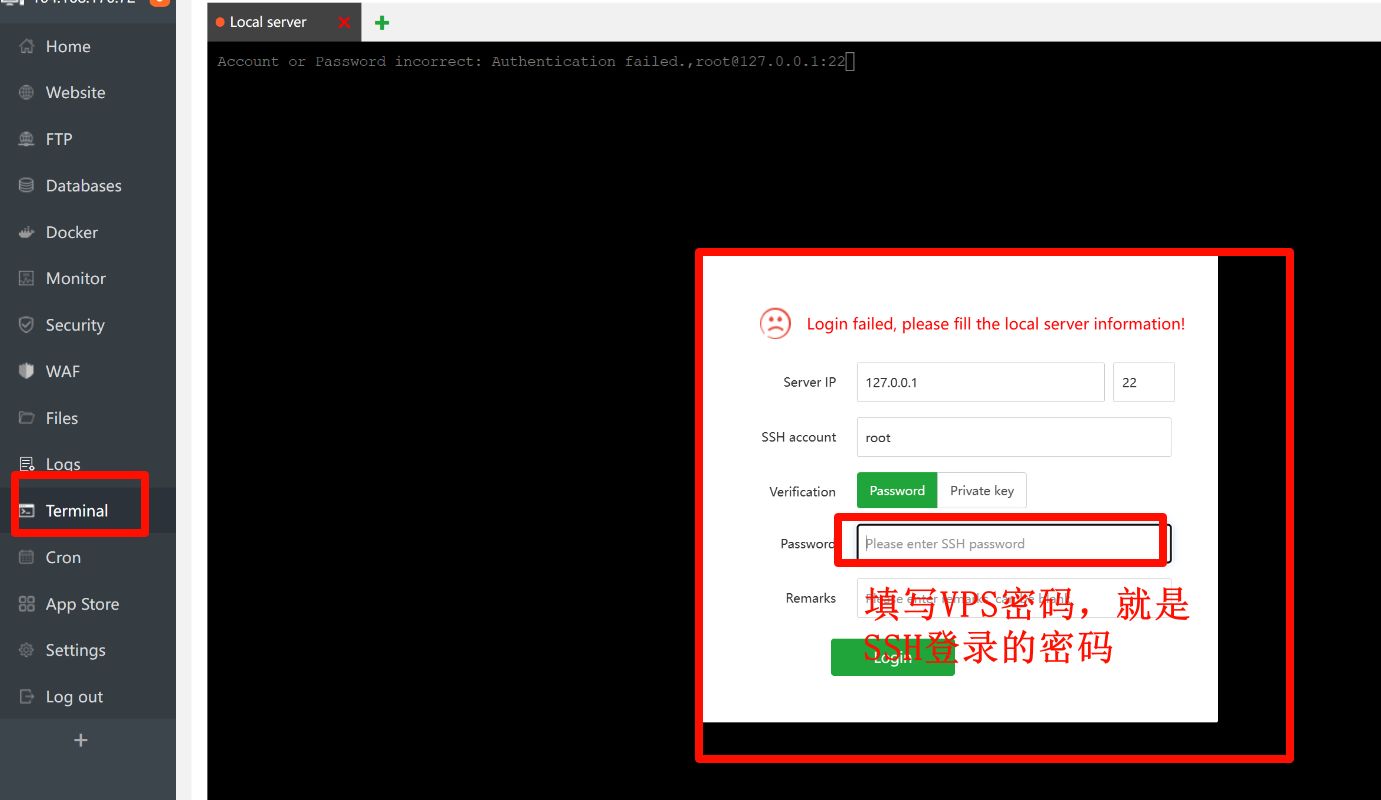Open the Settings page
This screenshot has width=1381, height=800.
[x=88, y=650]
